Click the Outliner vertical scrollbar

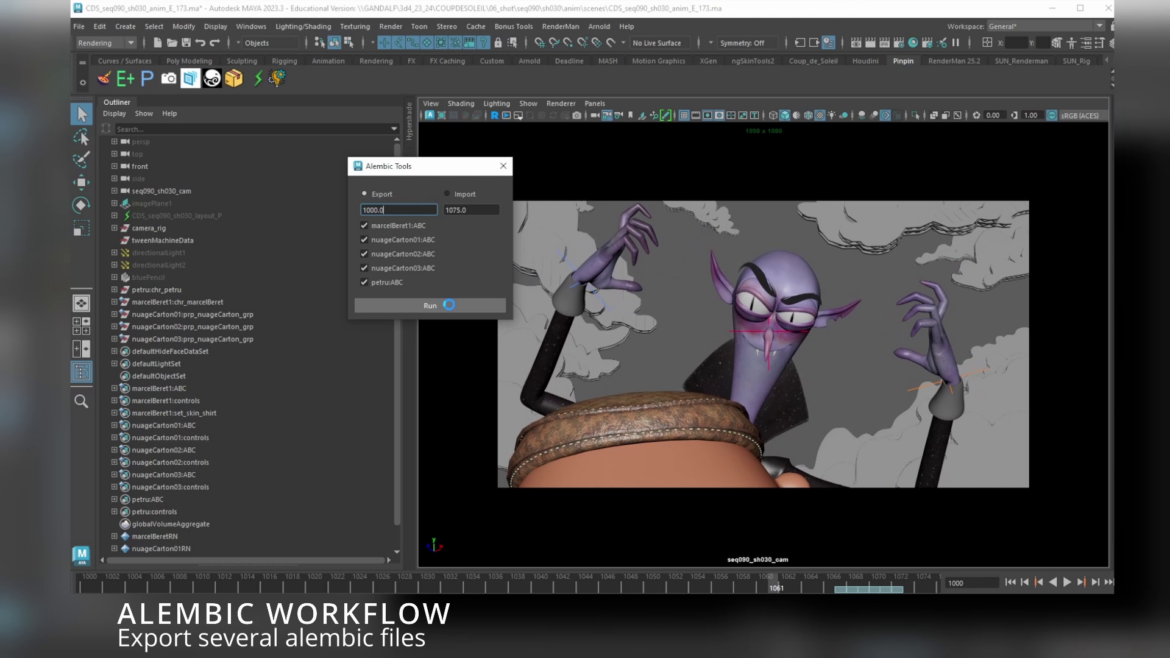[x=397, y=333]
